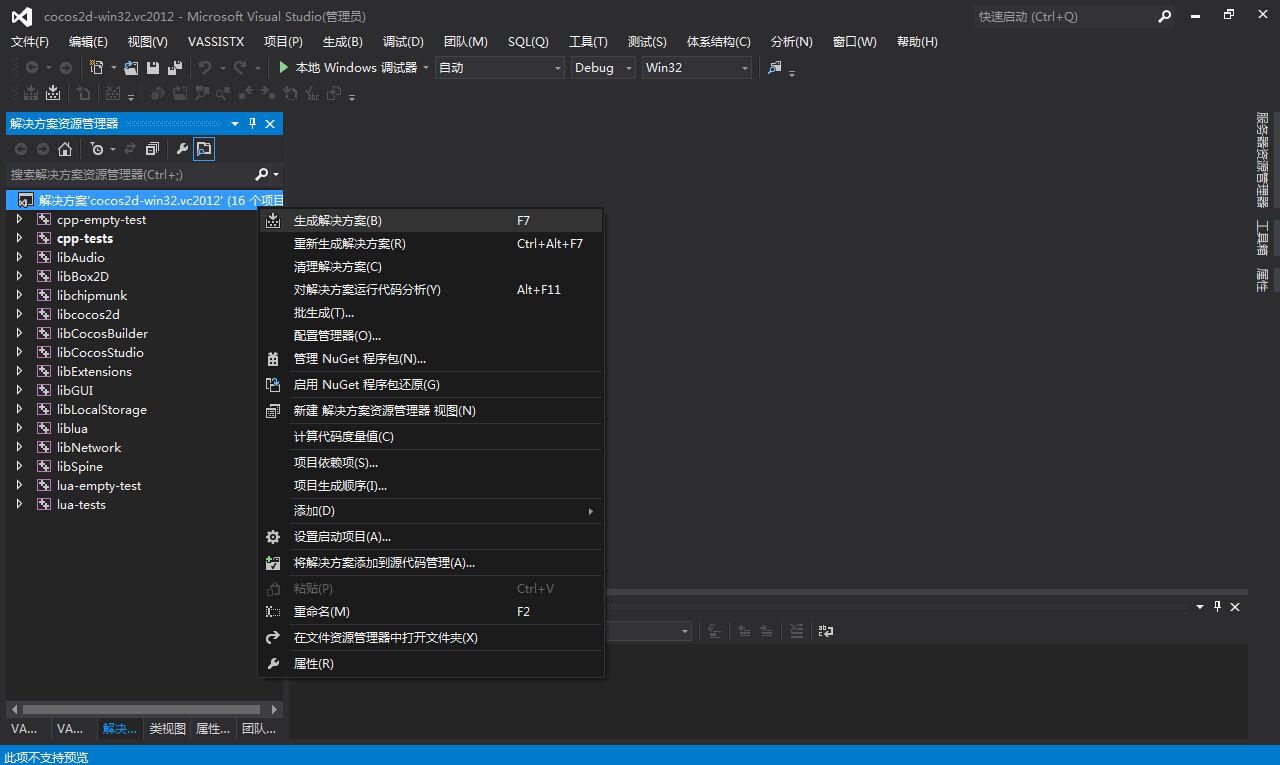Toggle the Preview Selected Items icon
The width and height of the screenshot is (1280, 765).
[204, 149]
